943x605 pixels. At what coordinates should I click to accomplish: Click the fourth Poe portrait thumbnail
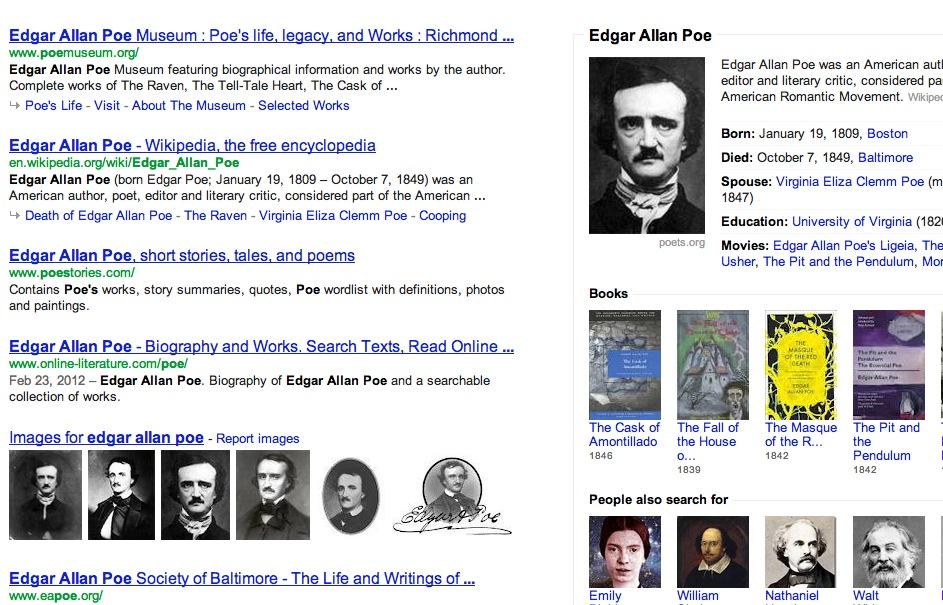click(x=273, y=495)
